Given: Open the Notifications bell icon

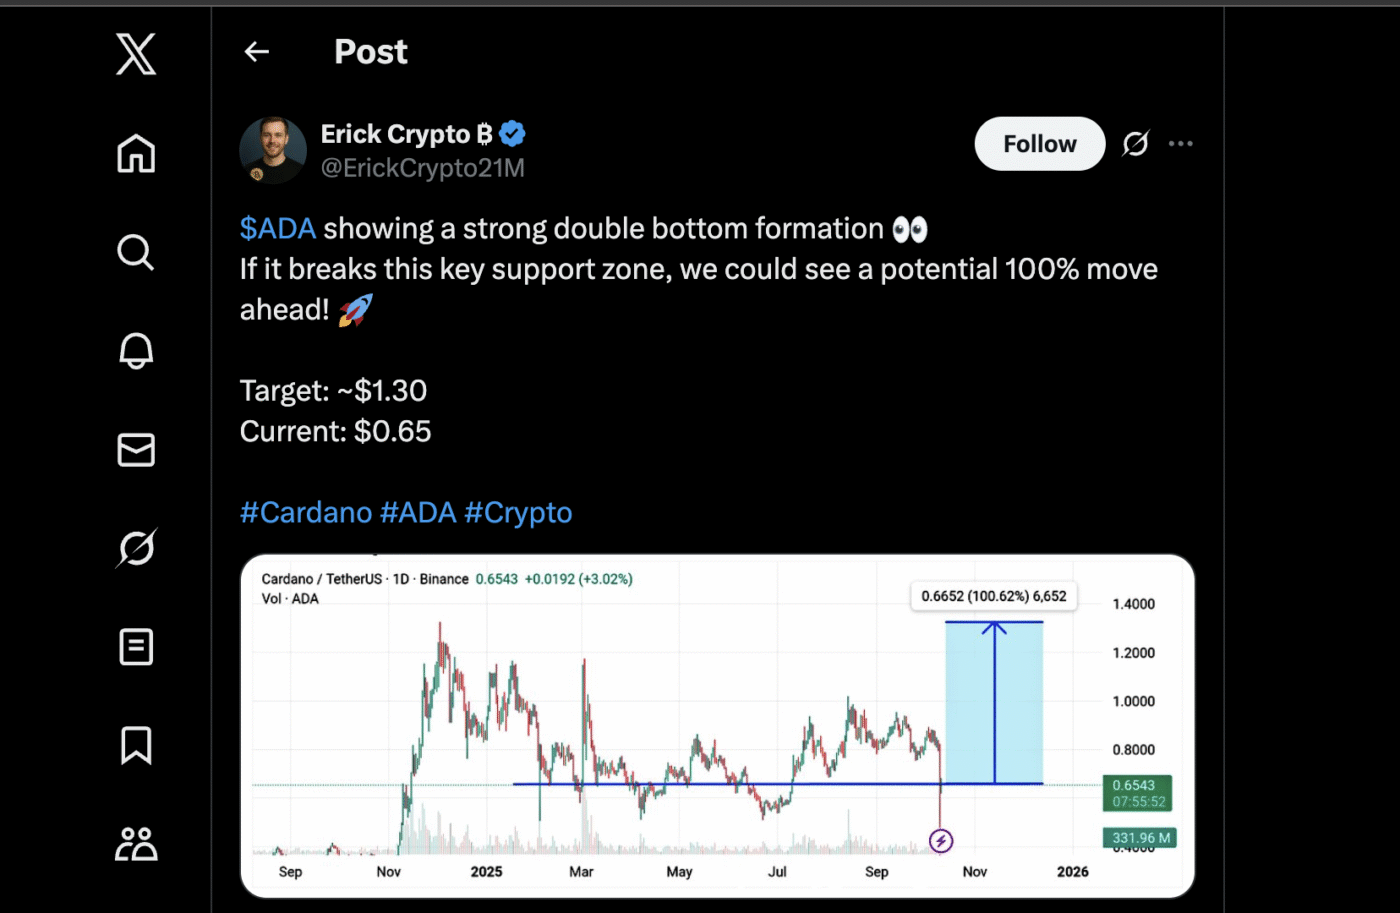Looking at the screenshot, I should tap(136, 351).
